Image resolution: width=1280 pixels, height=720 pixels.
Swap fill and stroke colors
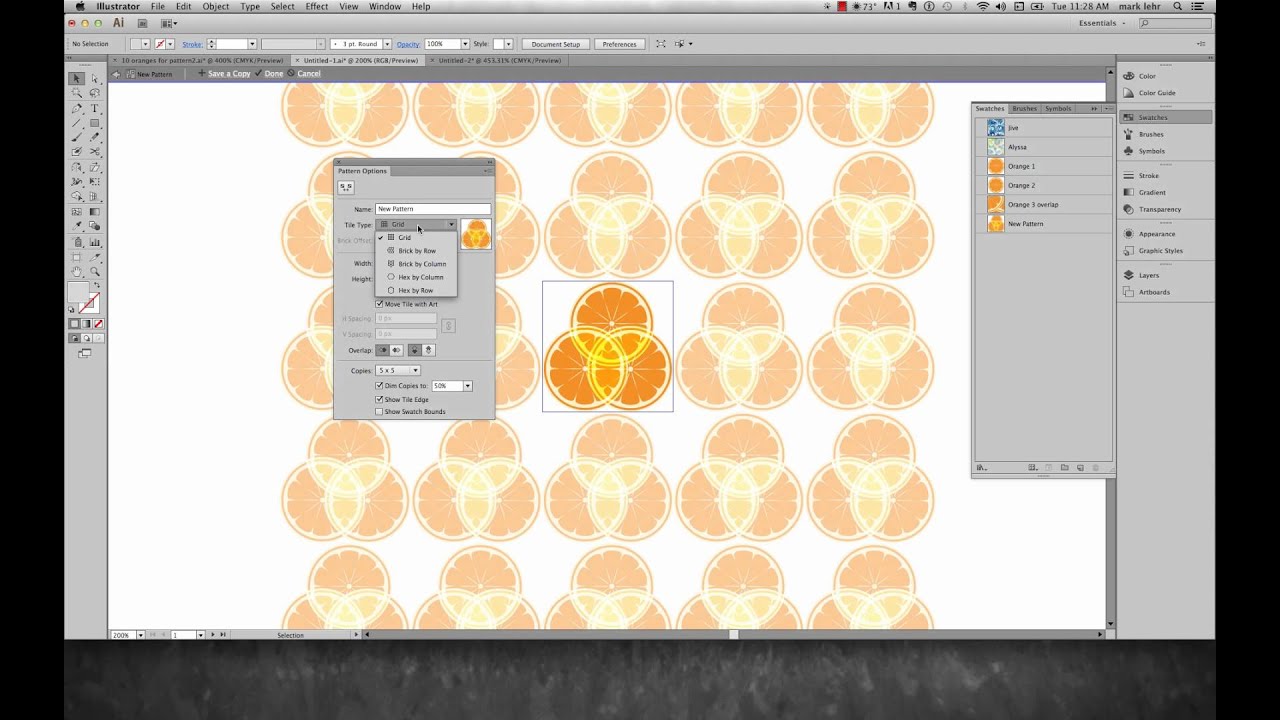tap(98, 285)
